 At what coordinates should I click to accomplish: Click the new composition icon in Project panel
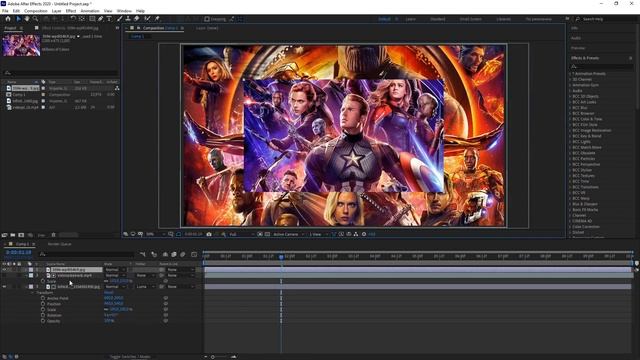click(x=21, y=235)
